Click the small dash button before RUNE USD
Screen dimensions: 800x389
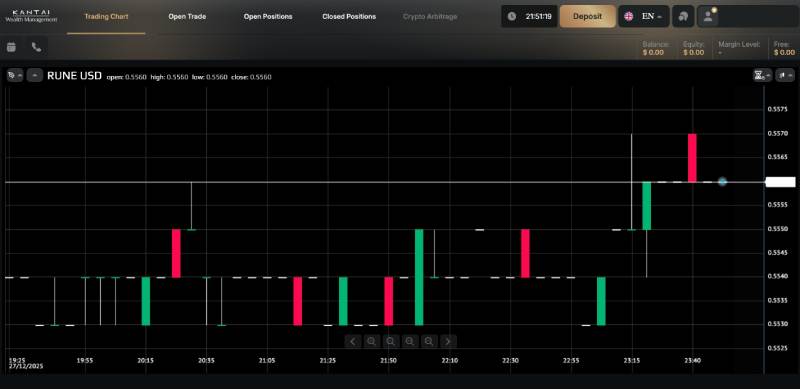pyautogui.click(x=35, y=76)
